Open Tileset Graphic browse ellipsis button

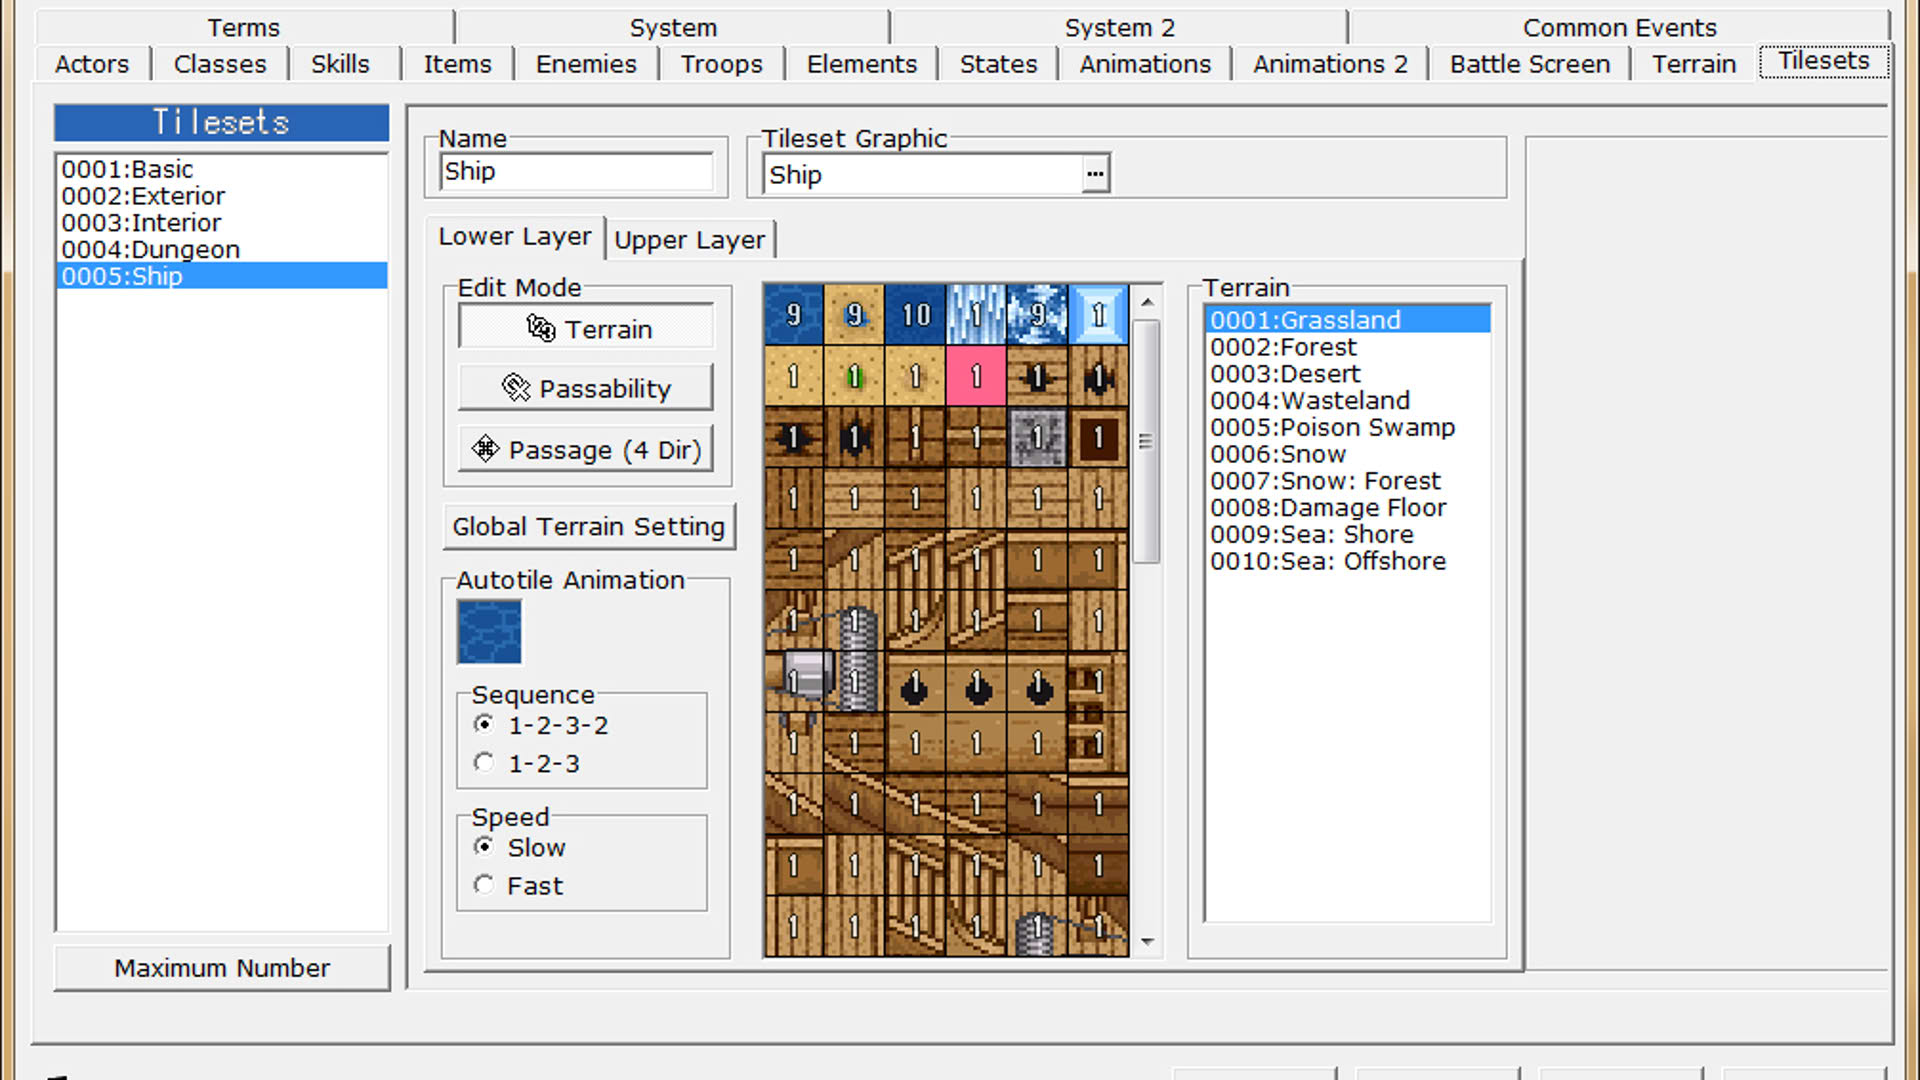click(x=1096, y=174)
